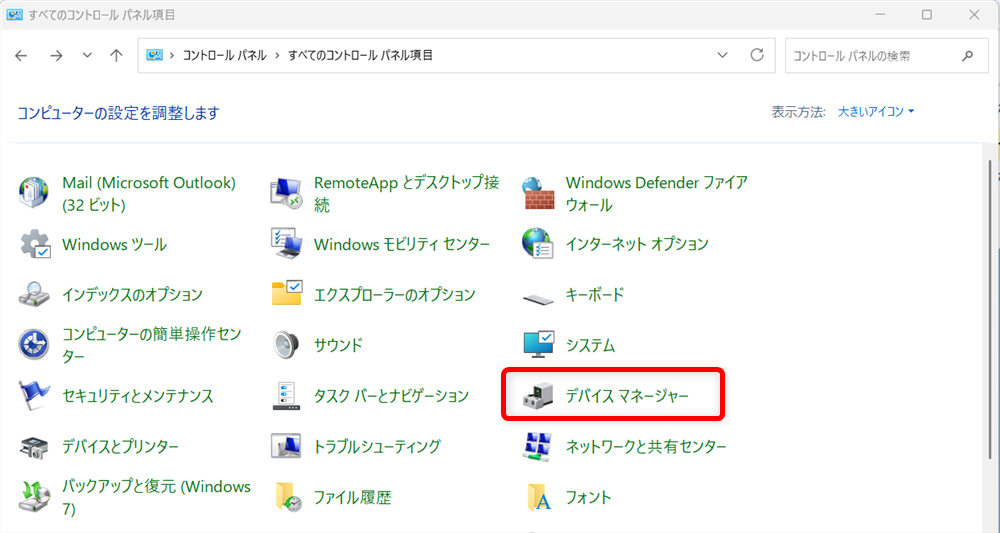Image resolution: width=1000 pixels, height=533 pixels.
Task: Expand the address bar history dropdown
Action: point(723,55)
